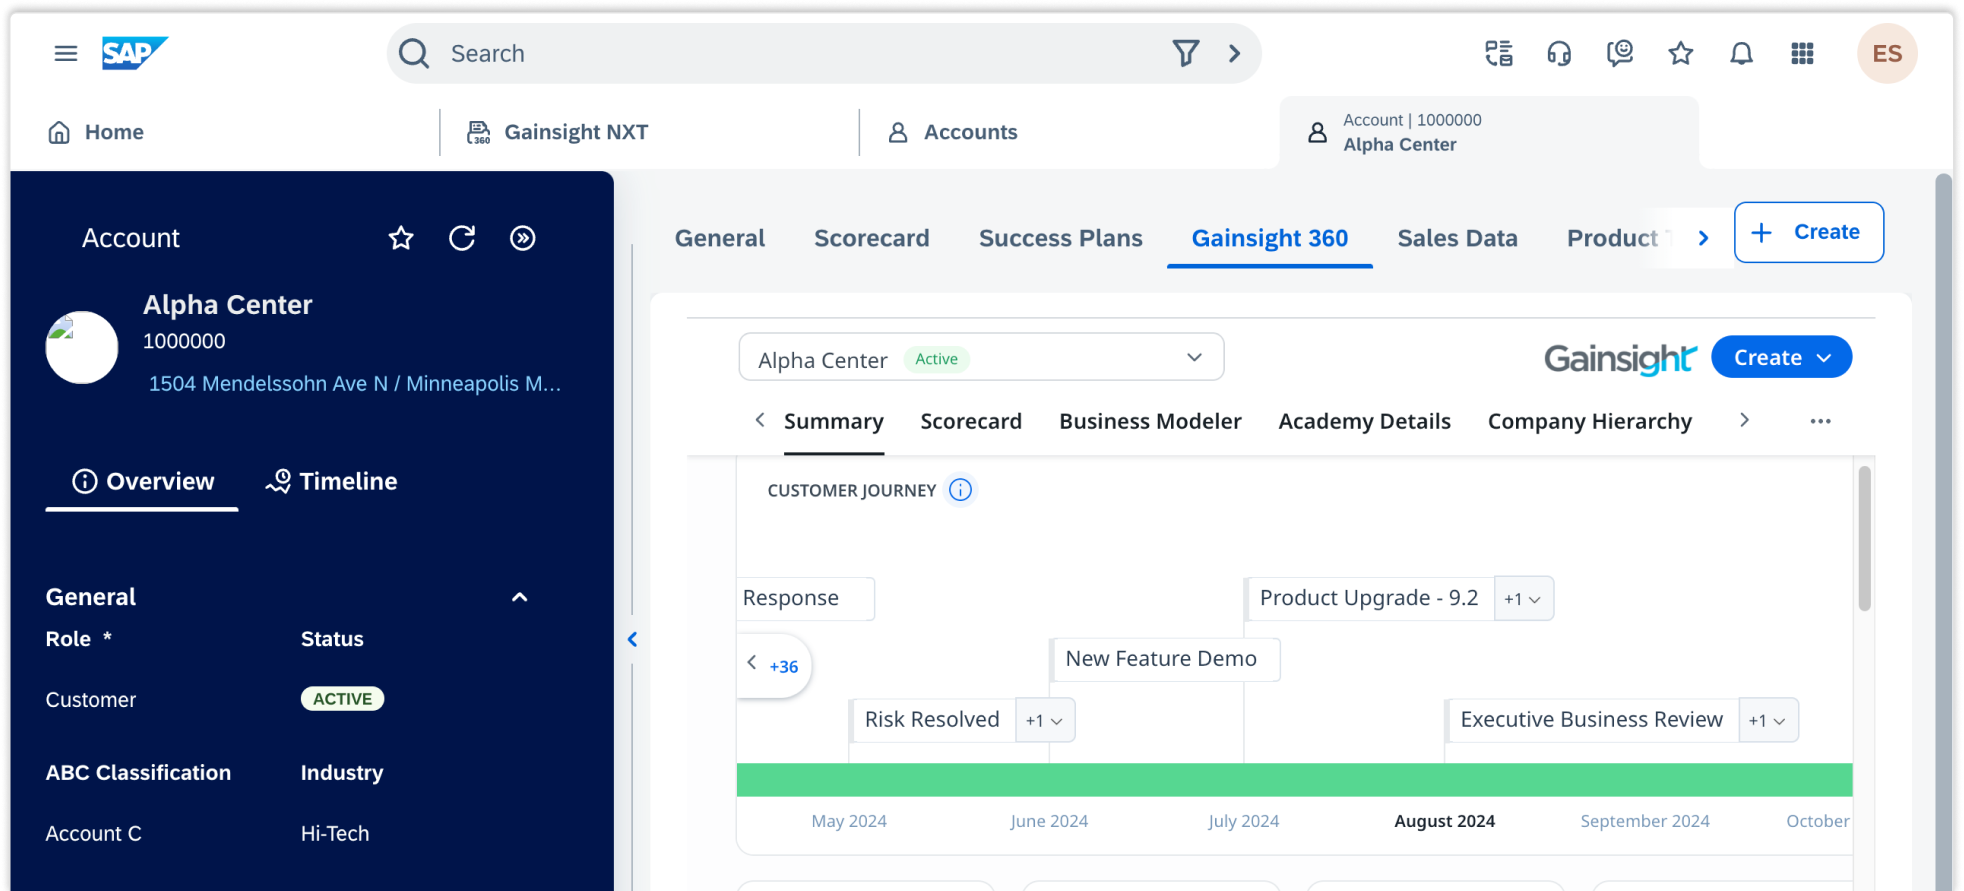Open the Business Modeler tab

point(1150,421)
